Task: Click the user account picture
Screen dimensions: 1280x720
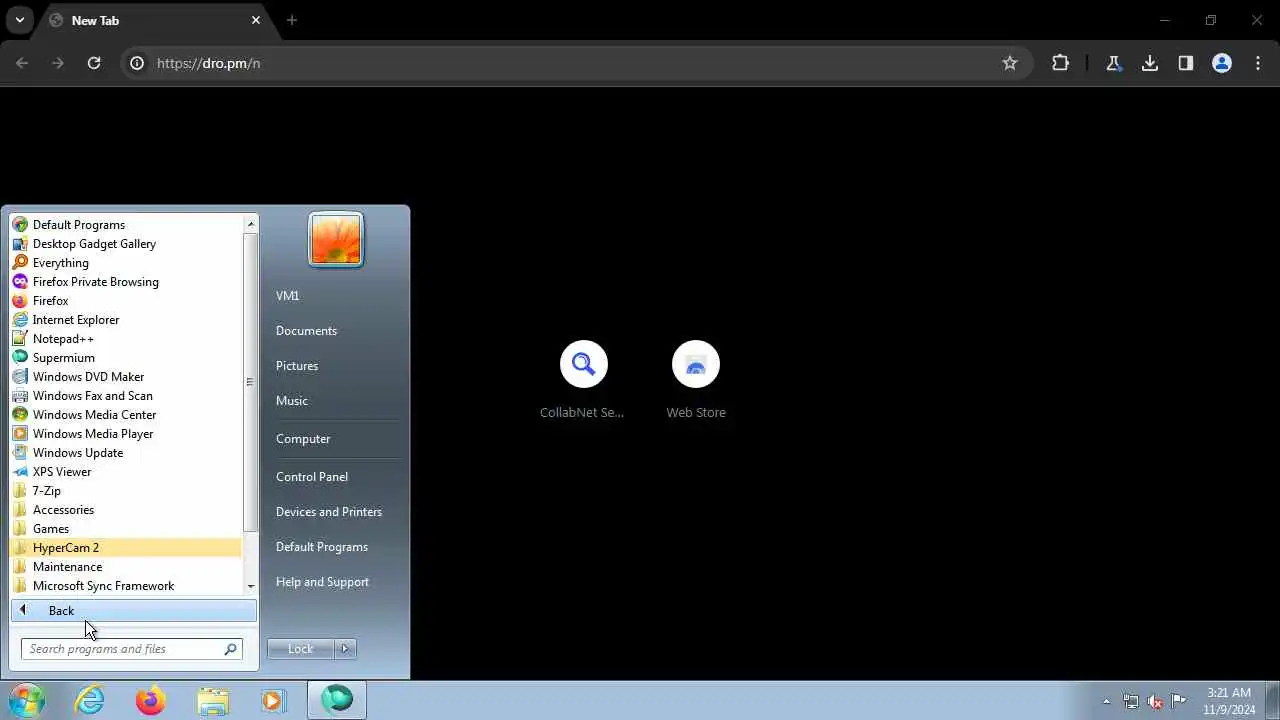Action: point(336,240)
